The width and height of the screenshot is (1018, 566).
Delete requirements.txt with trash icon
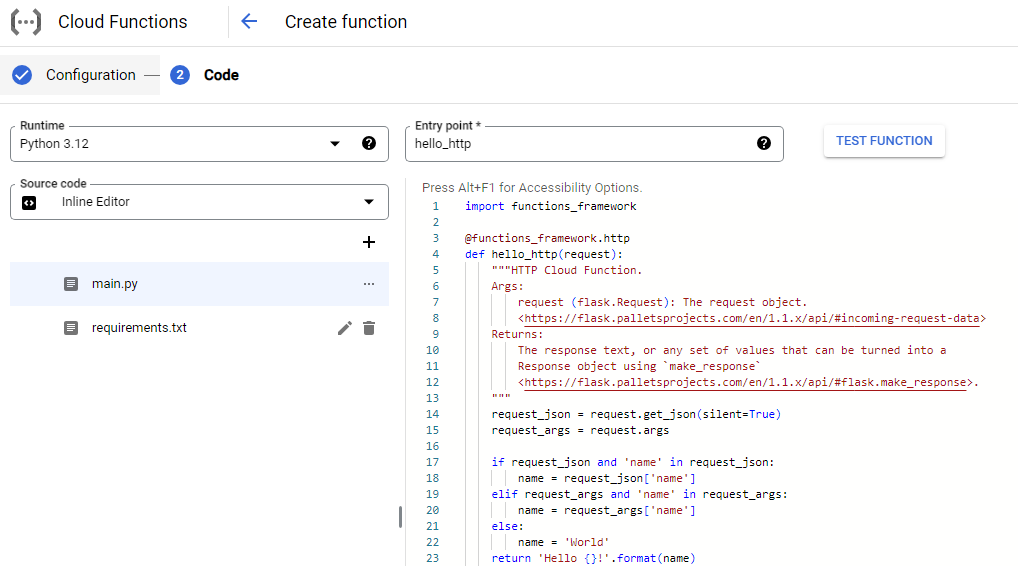pos(369,328)
